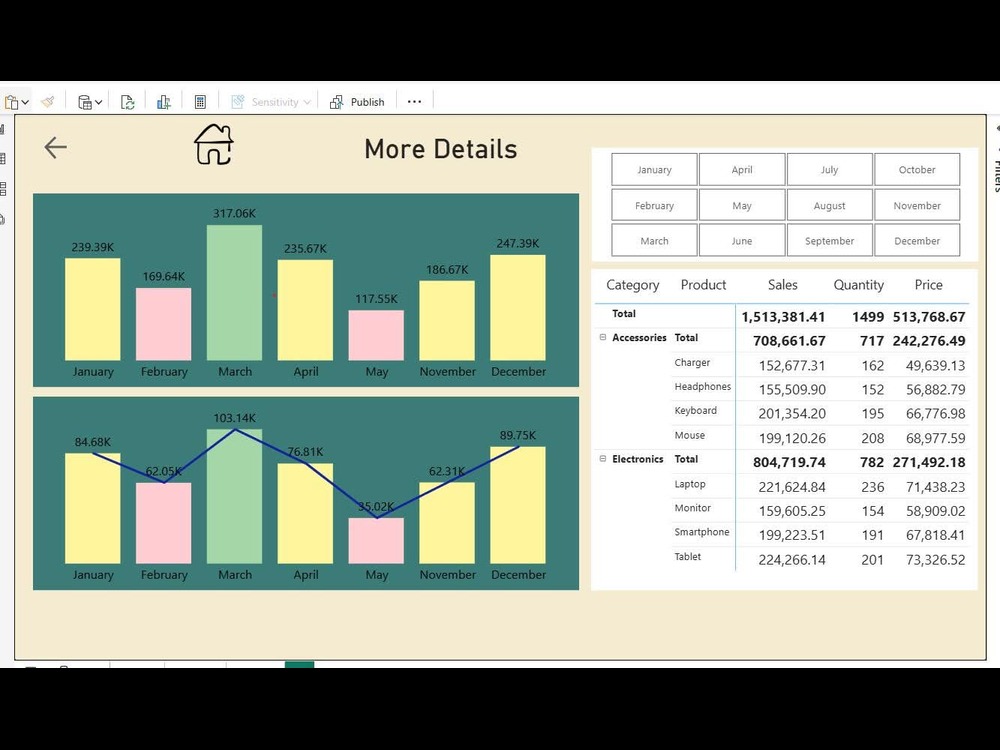
Task: Click the March 103.14K bar in lower chart
Action: point(234,496)
